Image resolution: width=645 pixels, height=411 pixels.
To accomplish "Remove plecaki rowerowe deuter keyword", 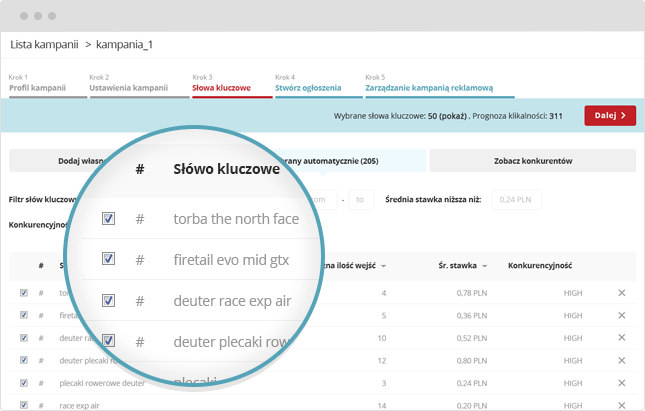I will point(622,383).
